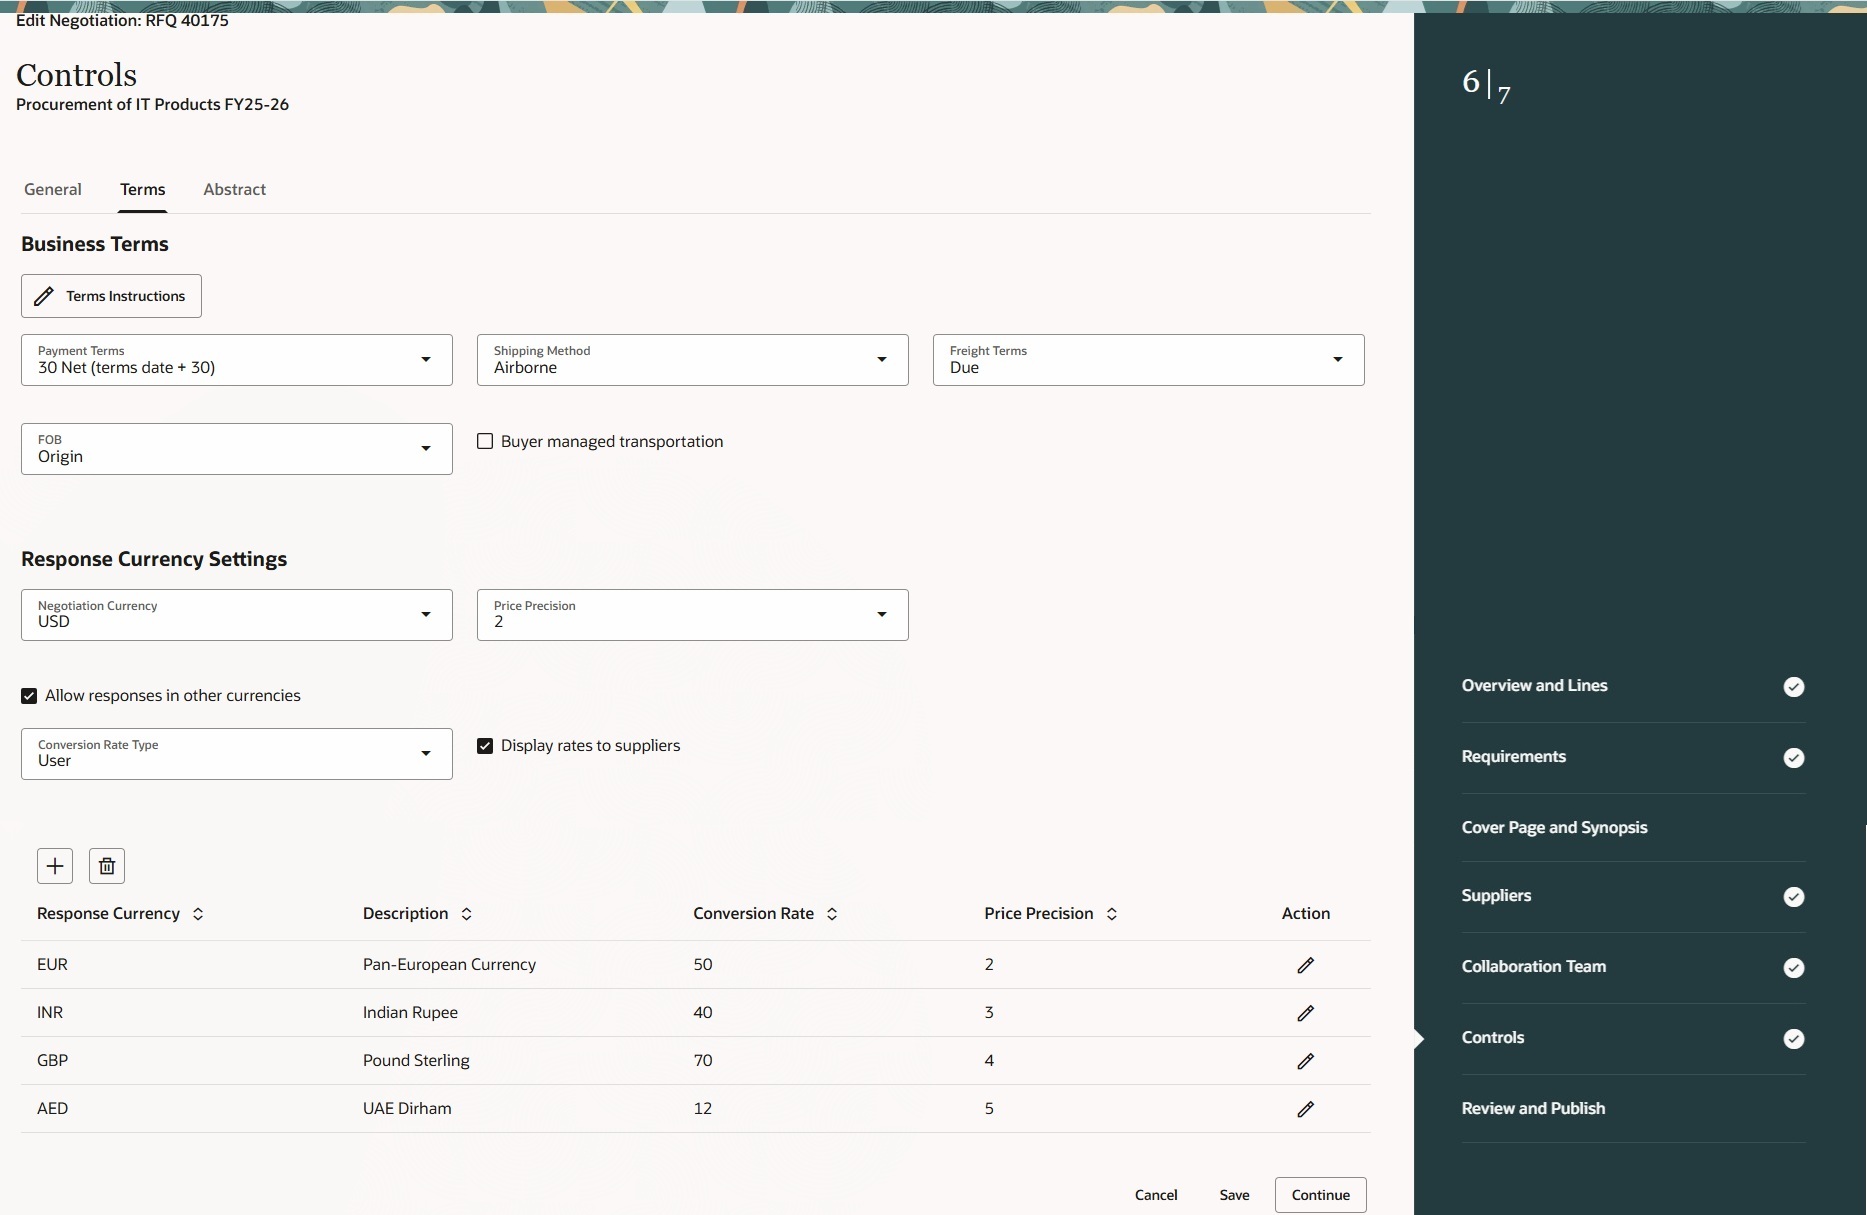1867x1215 pixels.
Task: Click the Continue button
Action: [1321, 1195]
